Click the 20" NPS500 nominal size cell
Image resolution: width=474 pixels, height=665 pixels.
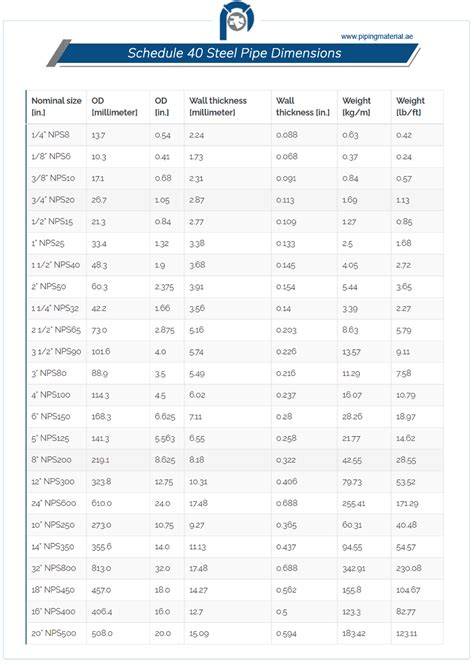click(54, 633)
